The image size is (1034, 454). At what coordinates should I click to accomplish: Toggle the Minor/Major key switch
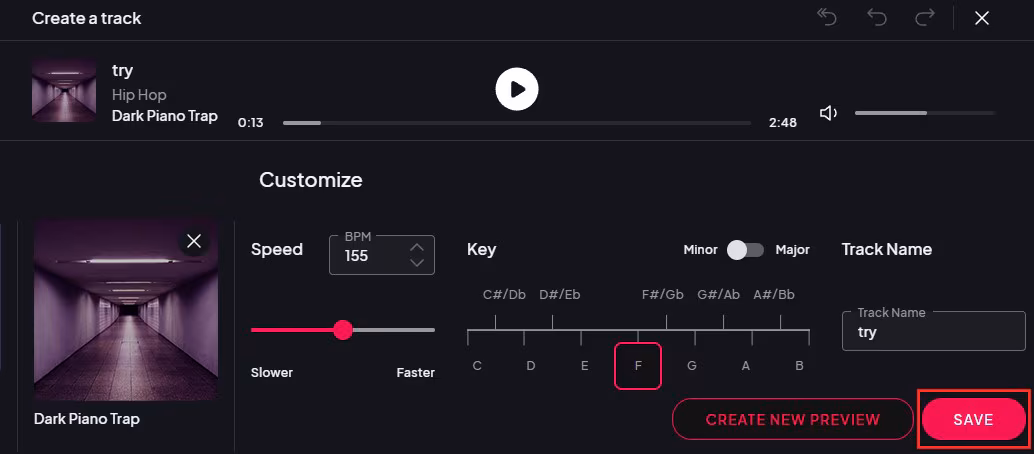(745, 250)
